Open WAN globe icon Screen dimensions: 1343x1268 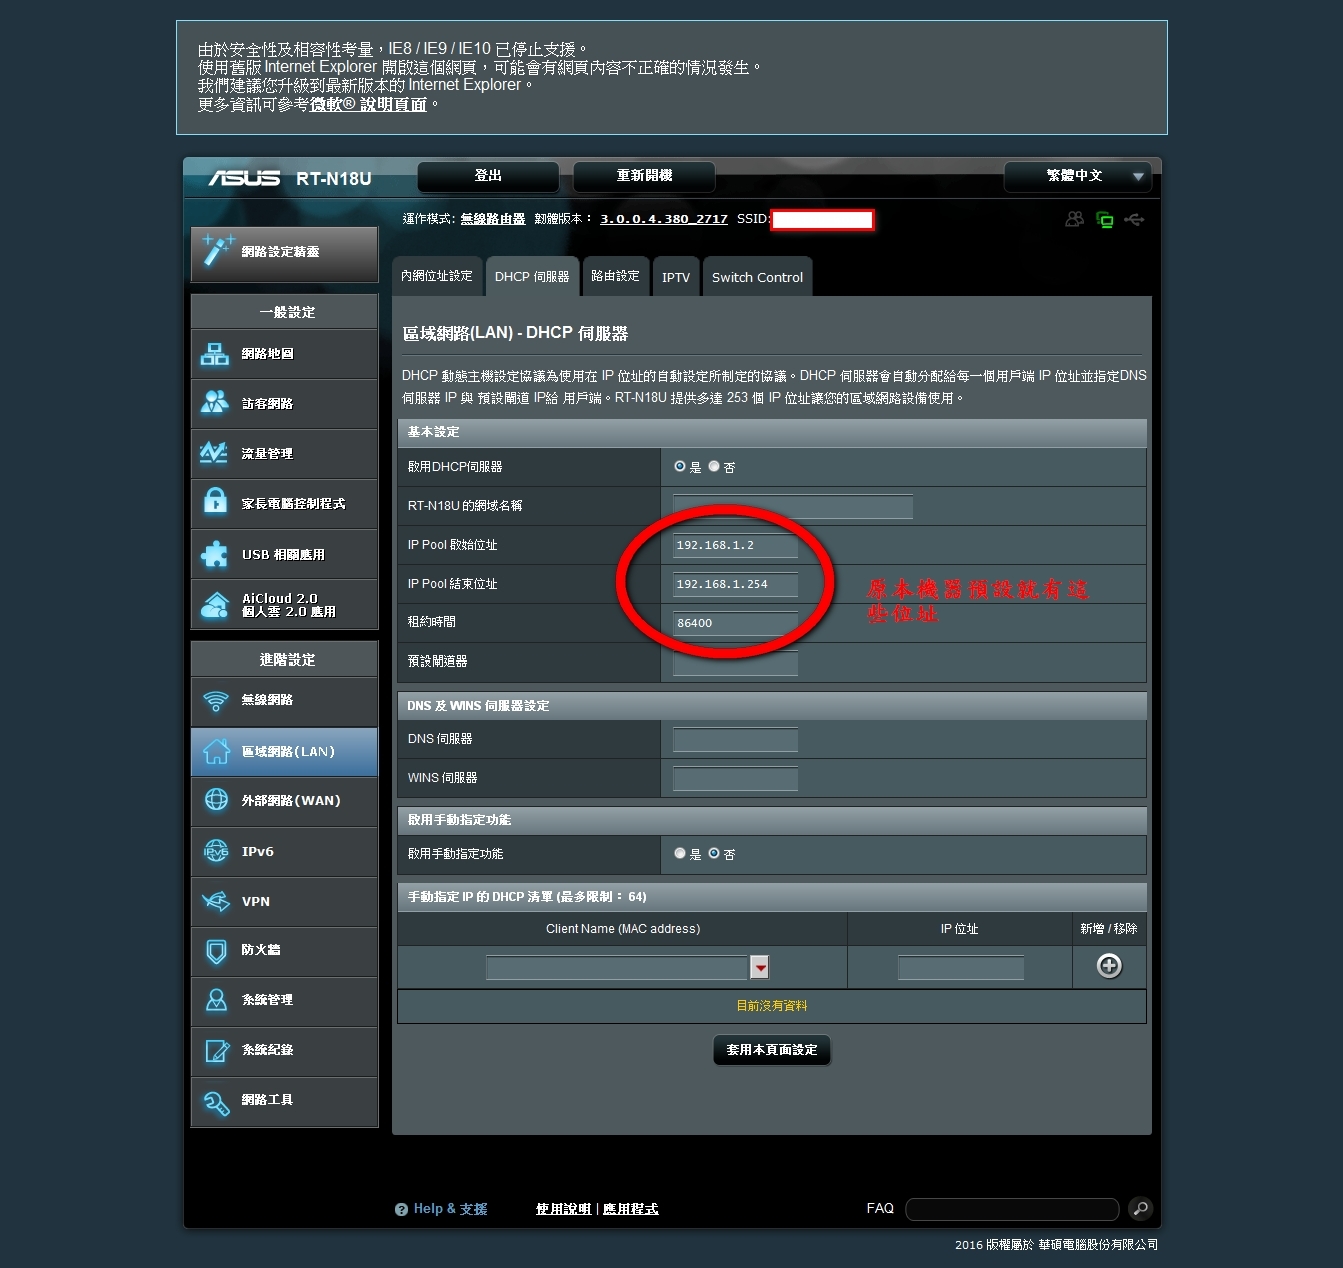click(216, 800)
